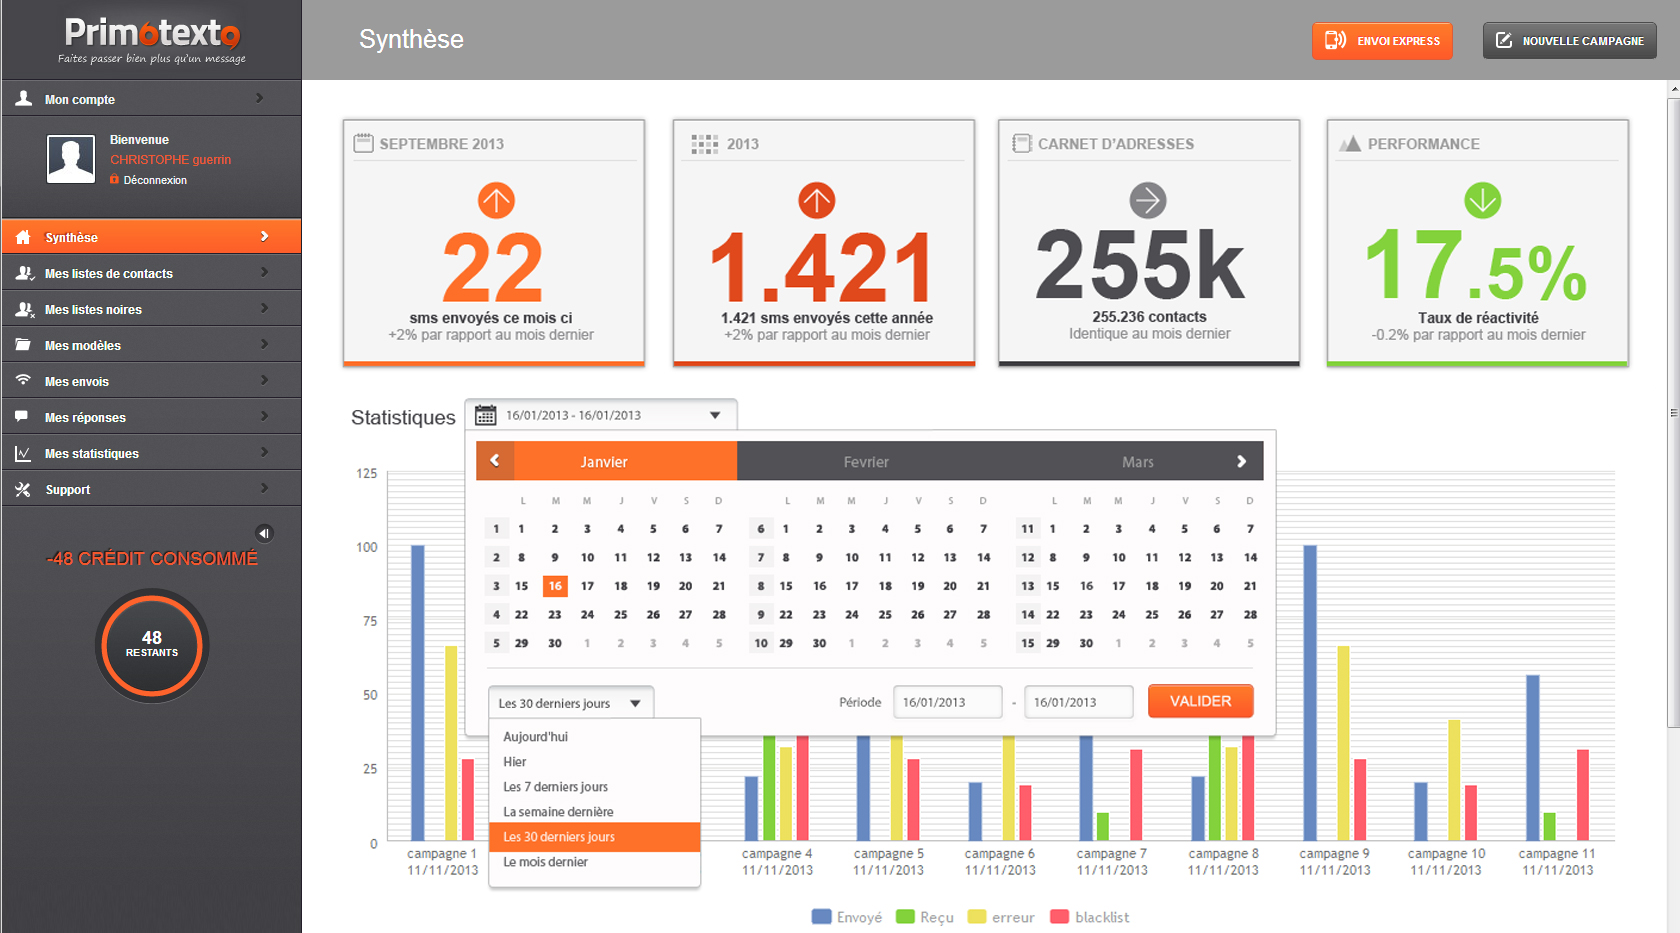Open Mes envois menu item
1680x933 pixels.
[151, 381]
